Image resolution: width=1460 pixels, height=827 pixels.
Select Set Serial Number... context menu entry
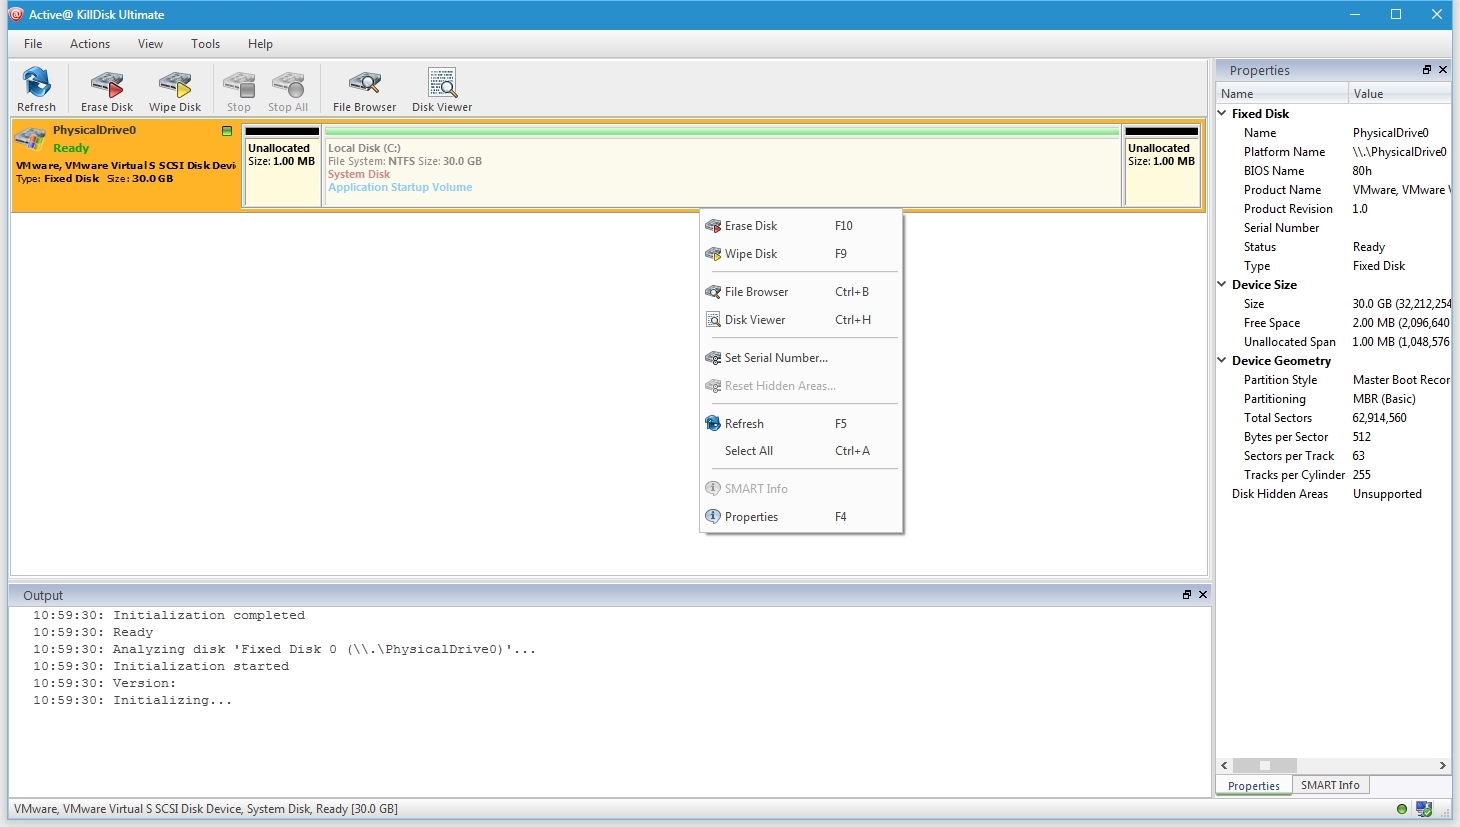point(776,358)
